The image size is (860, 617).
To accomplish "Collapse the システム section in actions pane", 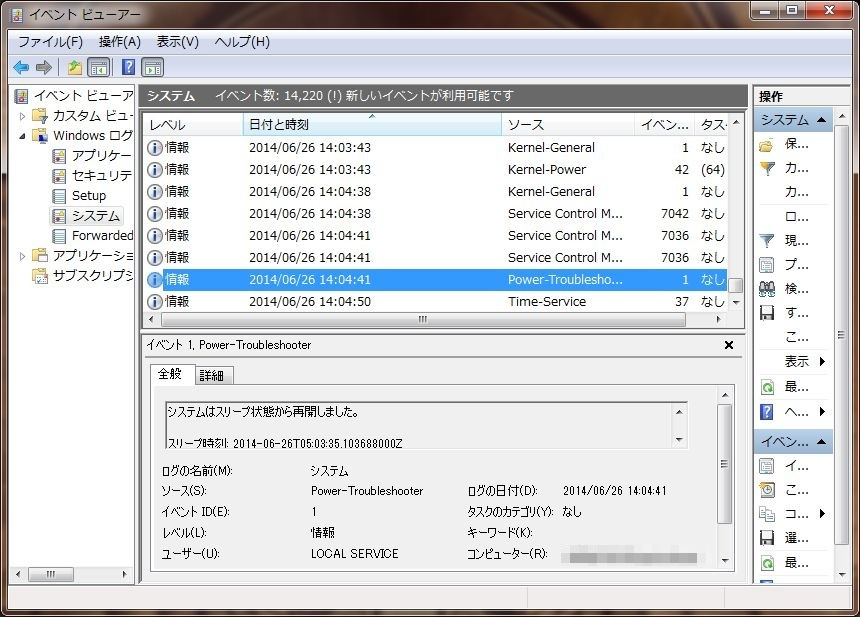I will pos(822,120).
